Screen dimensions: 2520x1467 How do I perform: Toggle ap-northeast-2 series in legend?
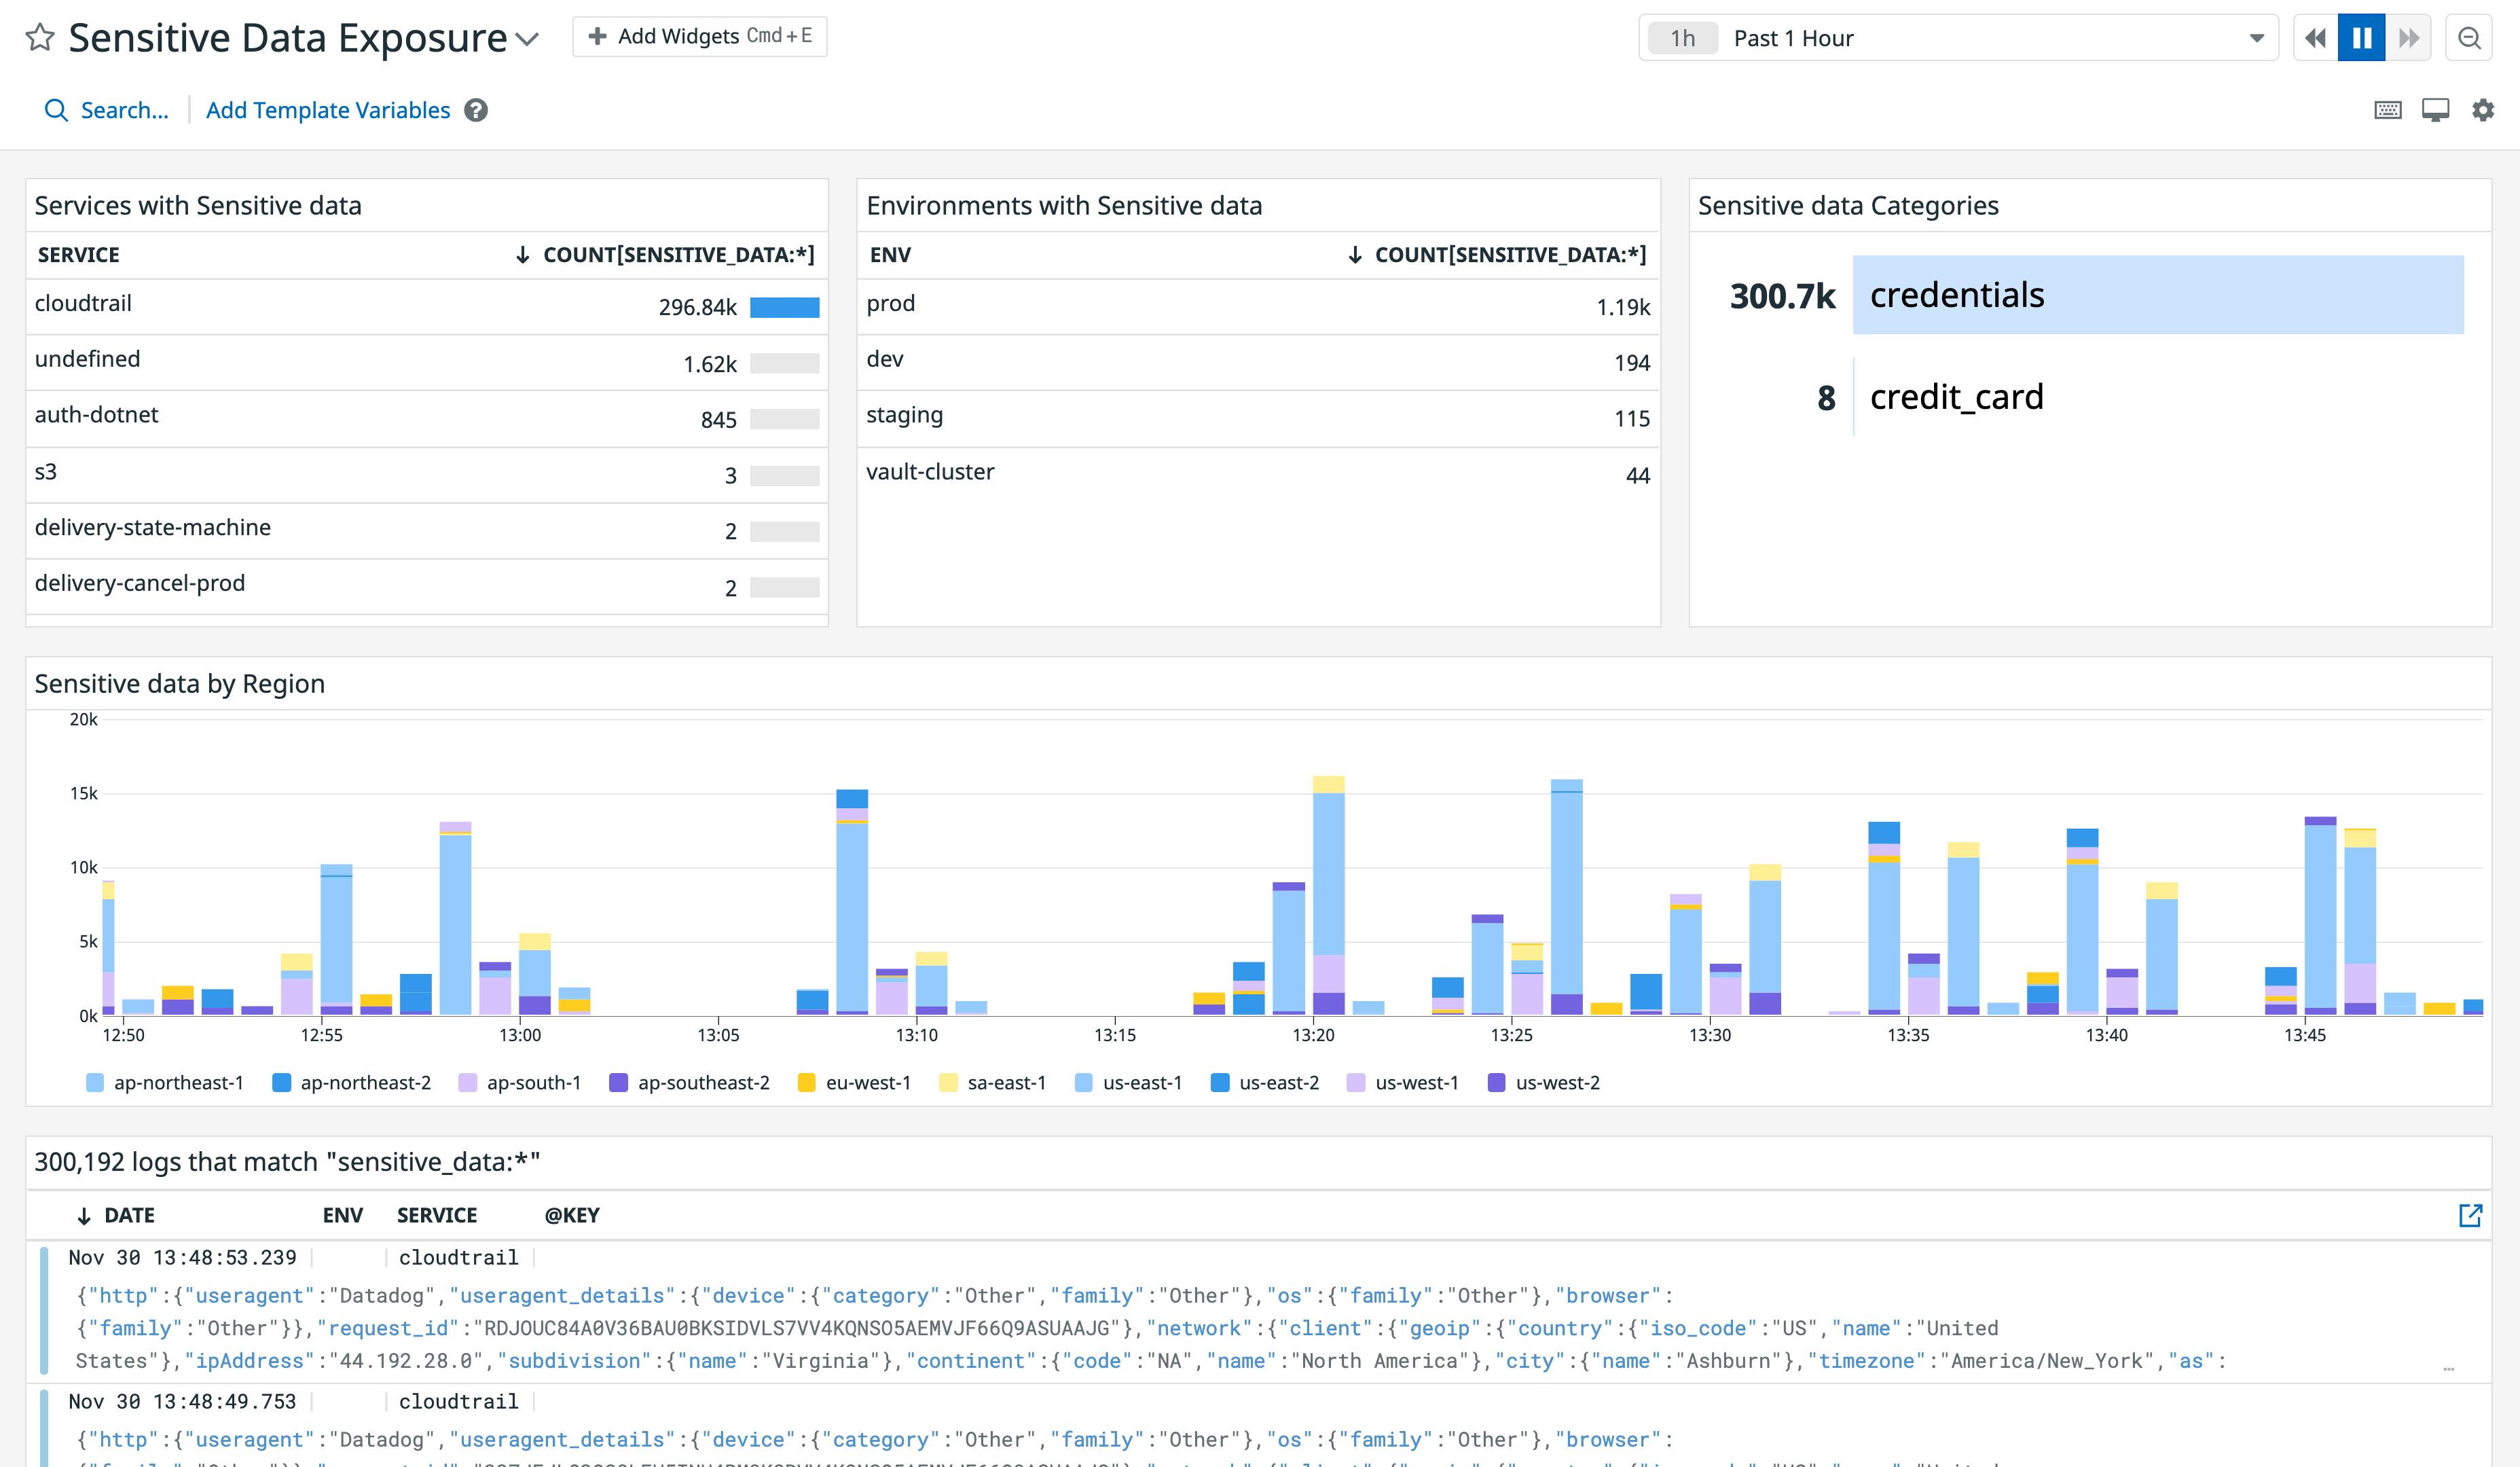[x=352, y=1083]
